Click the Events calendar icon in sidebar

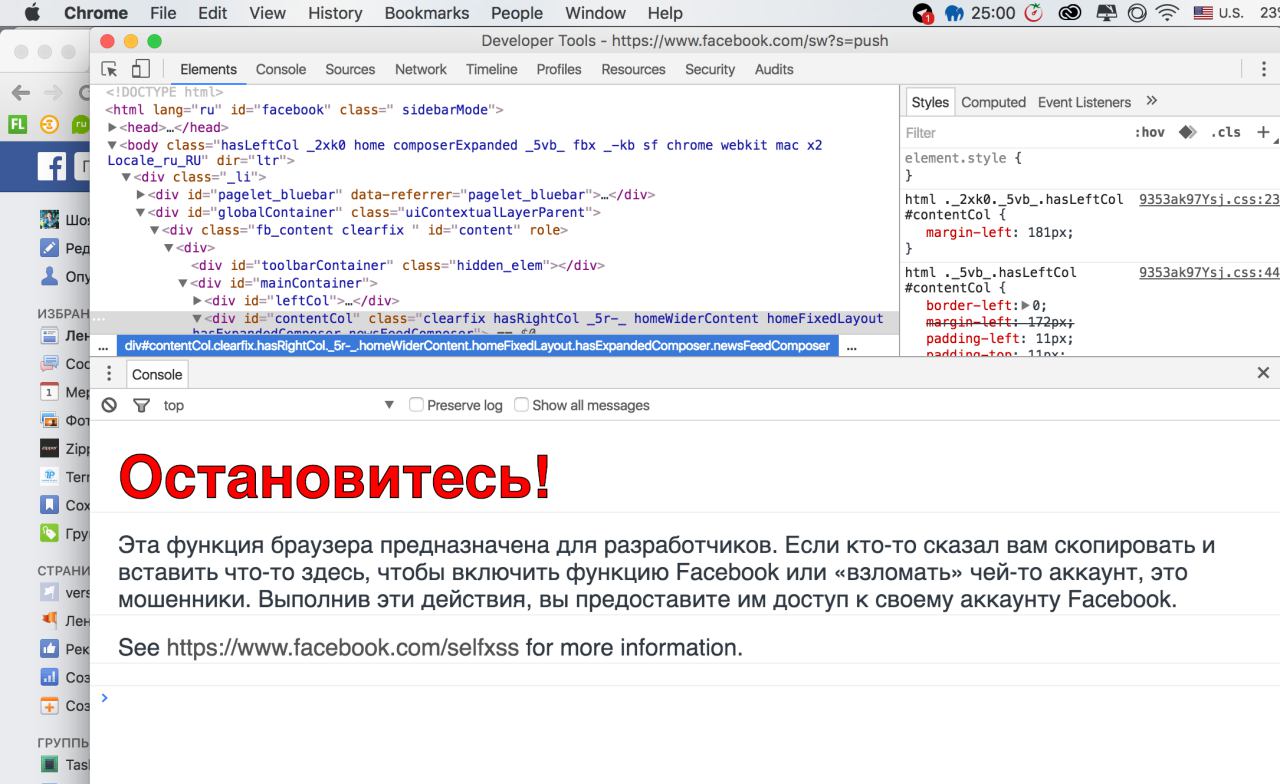click(x=47, y=393)
